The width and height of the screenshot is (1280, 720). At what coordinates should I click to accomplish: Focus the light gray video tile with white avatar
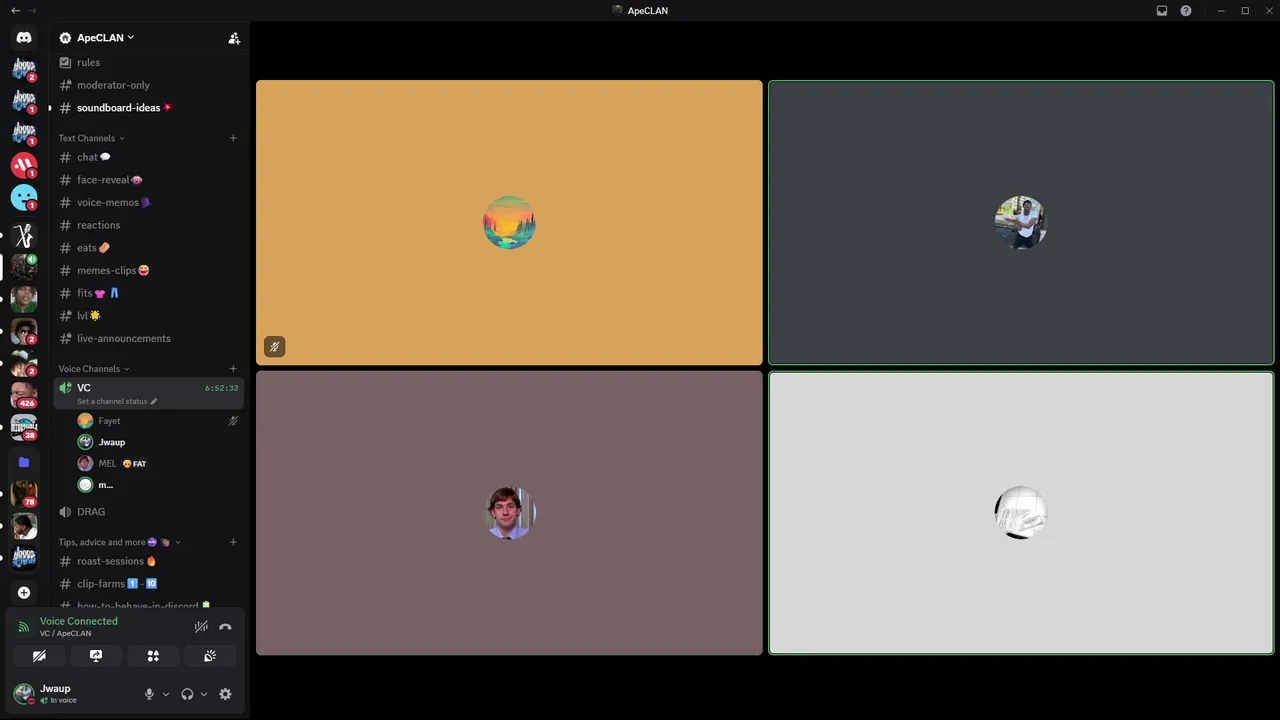(x=1021, y=513)
